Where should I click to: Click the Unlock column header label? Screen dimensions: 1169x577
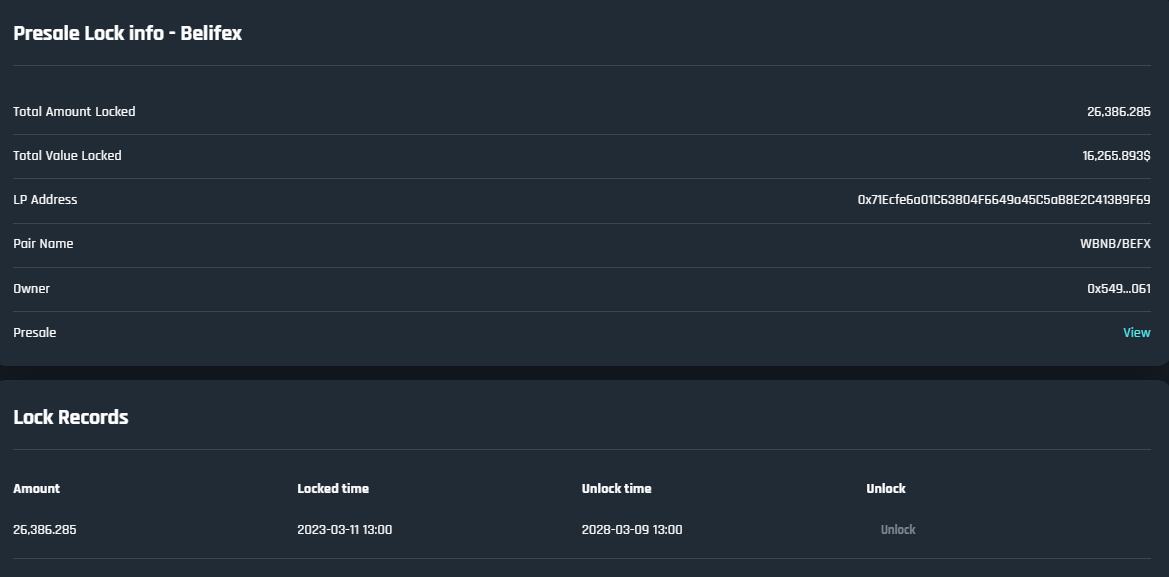click(x=885, y=489)
